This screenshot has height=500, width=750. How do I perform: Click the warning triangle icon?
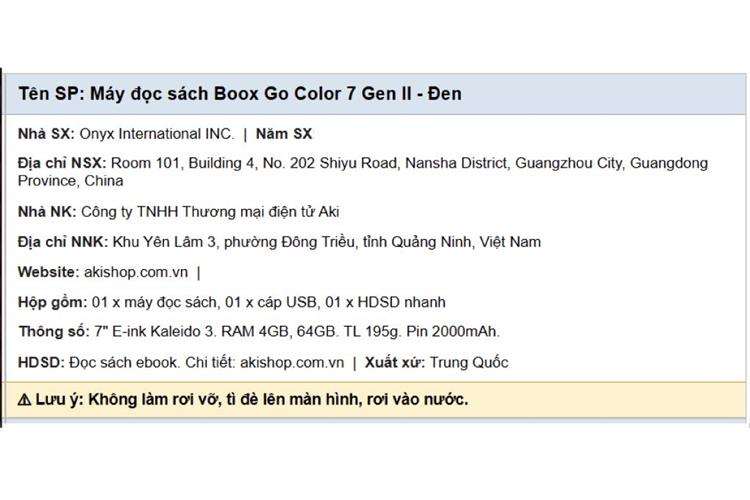[24, 400]
